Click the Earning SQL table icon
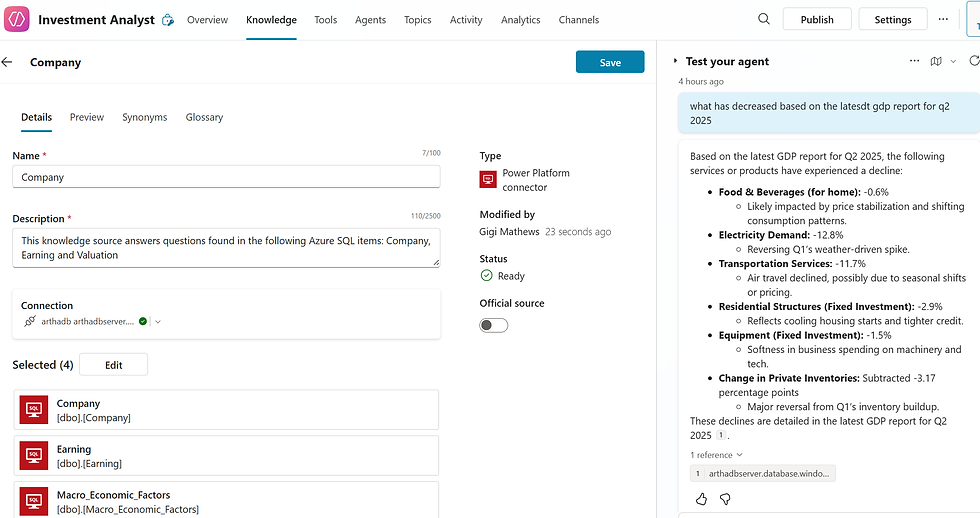Screen dimensions: 980x518 click(33, 456)
